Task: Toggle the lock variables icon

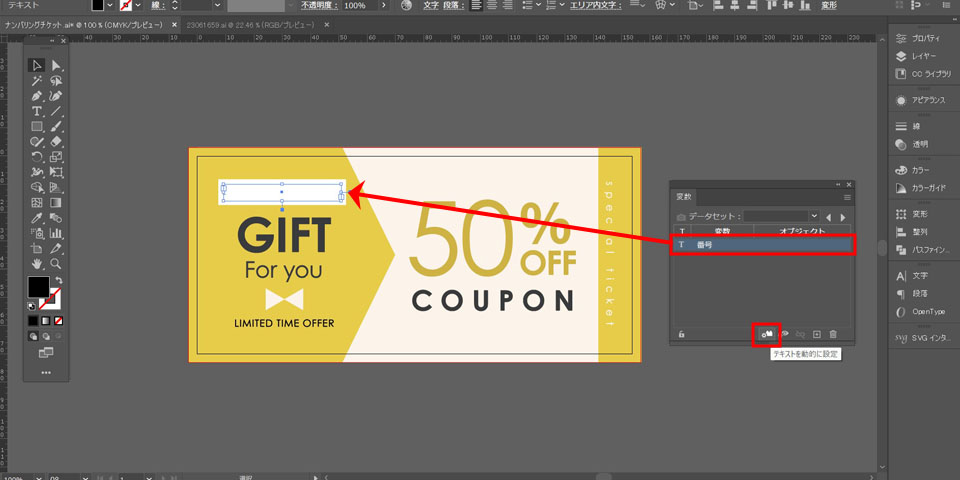Action: [x=681, y=334]
